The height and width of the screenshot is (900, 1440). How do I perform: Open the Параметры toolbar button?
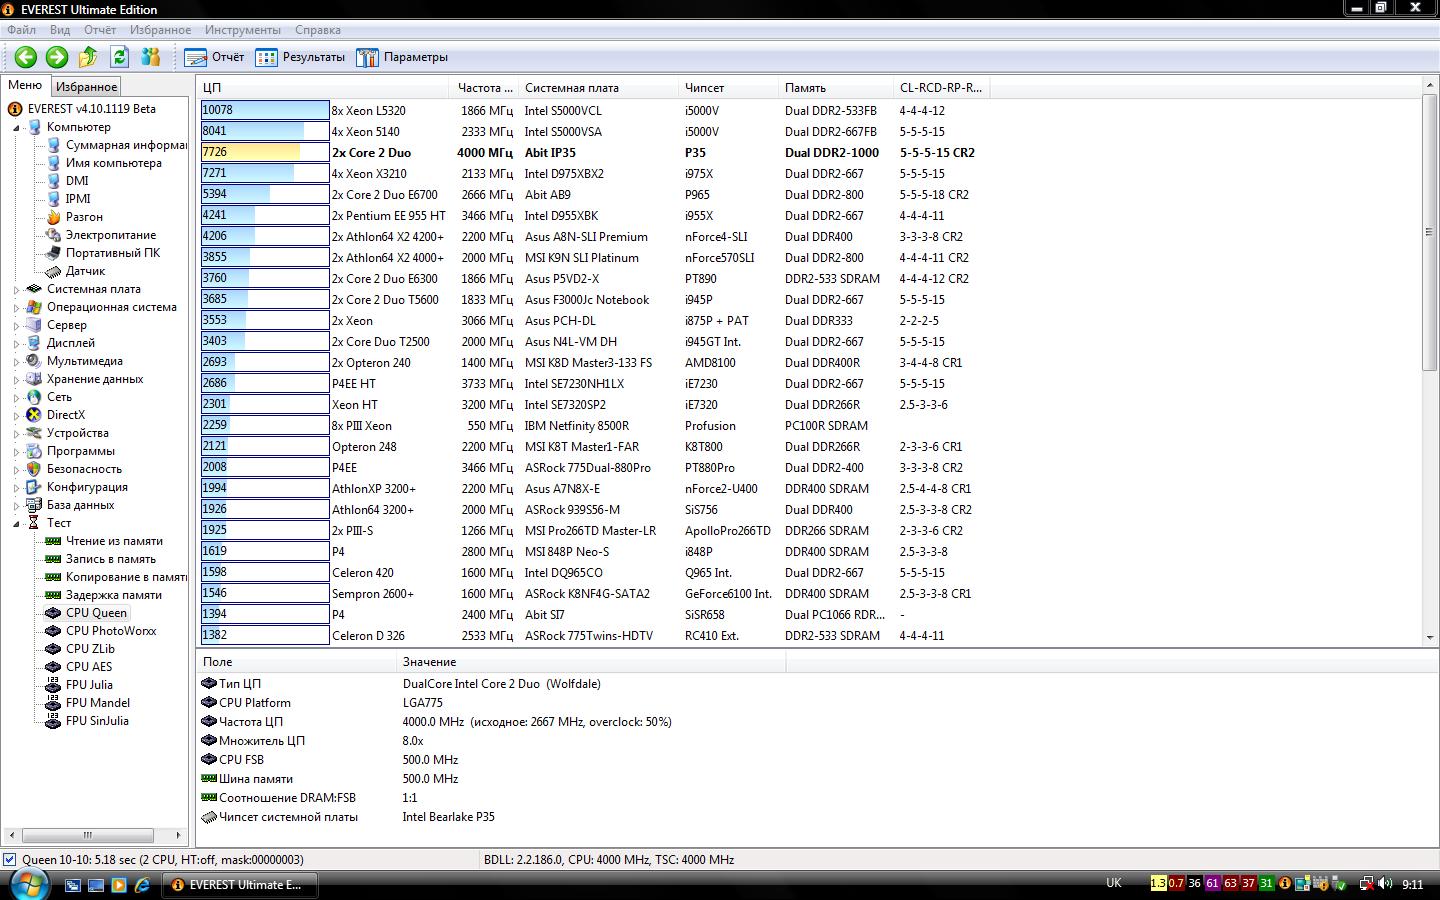coord(402,57)
